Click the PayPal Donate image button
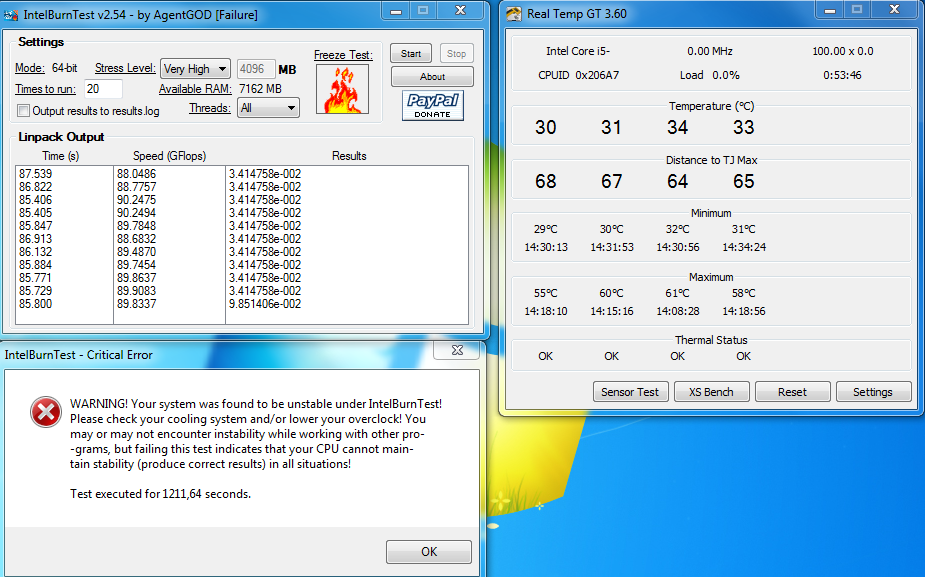 [x=432, y=106]
